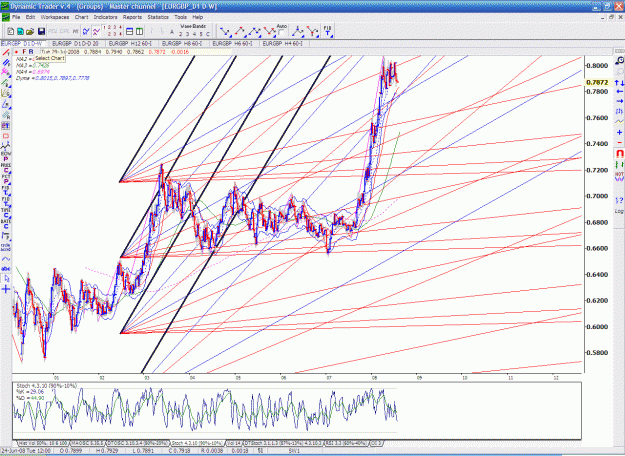Switch to EURGBP H8 60-I tab
This screenshot has width=625, height=456.
click(x=183, y=43)
